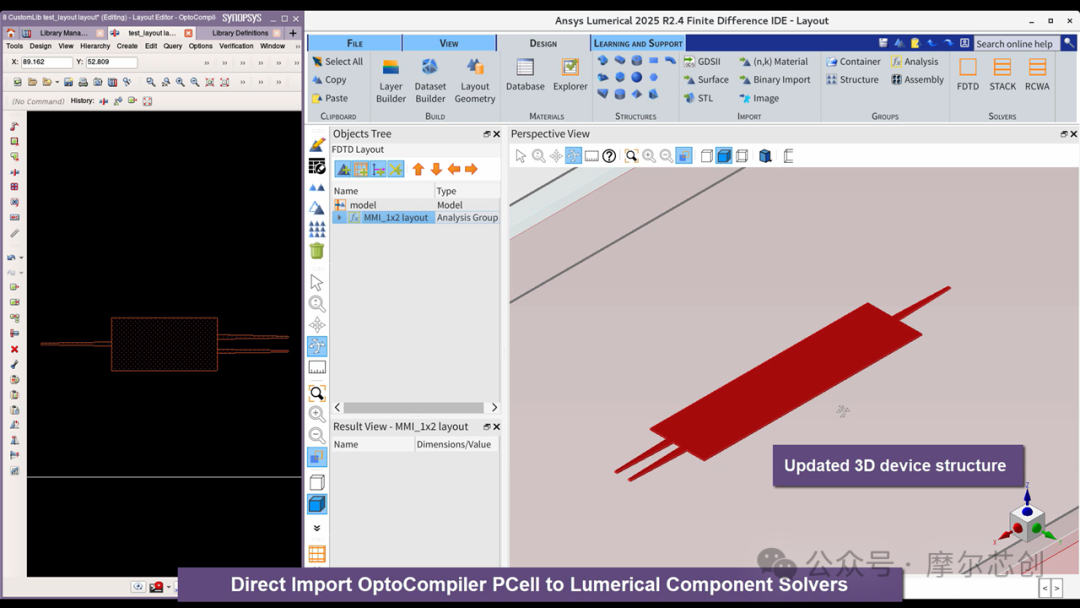The height and width of the screenshot is (608, 1080).
Task: Click the Y coordinate field in Layout Editor
Action: pos(111,62)
